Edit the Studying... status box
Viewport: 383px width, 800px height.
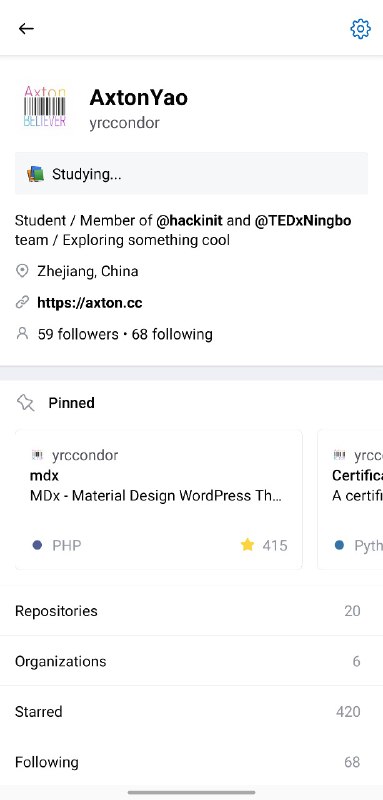click(x=191, y=173)
